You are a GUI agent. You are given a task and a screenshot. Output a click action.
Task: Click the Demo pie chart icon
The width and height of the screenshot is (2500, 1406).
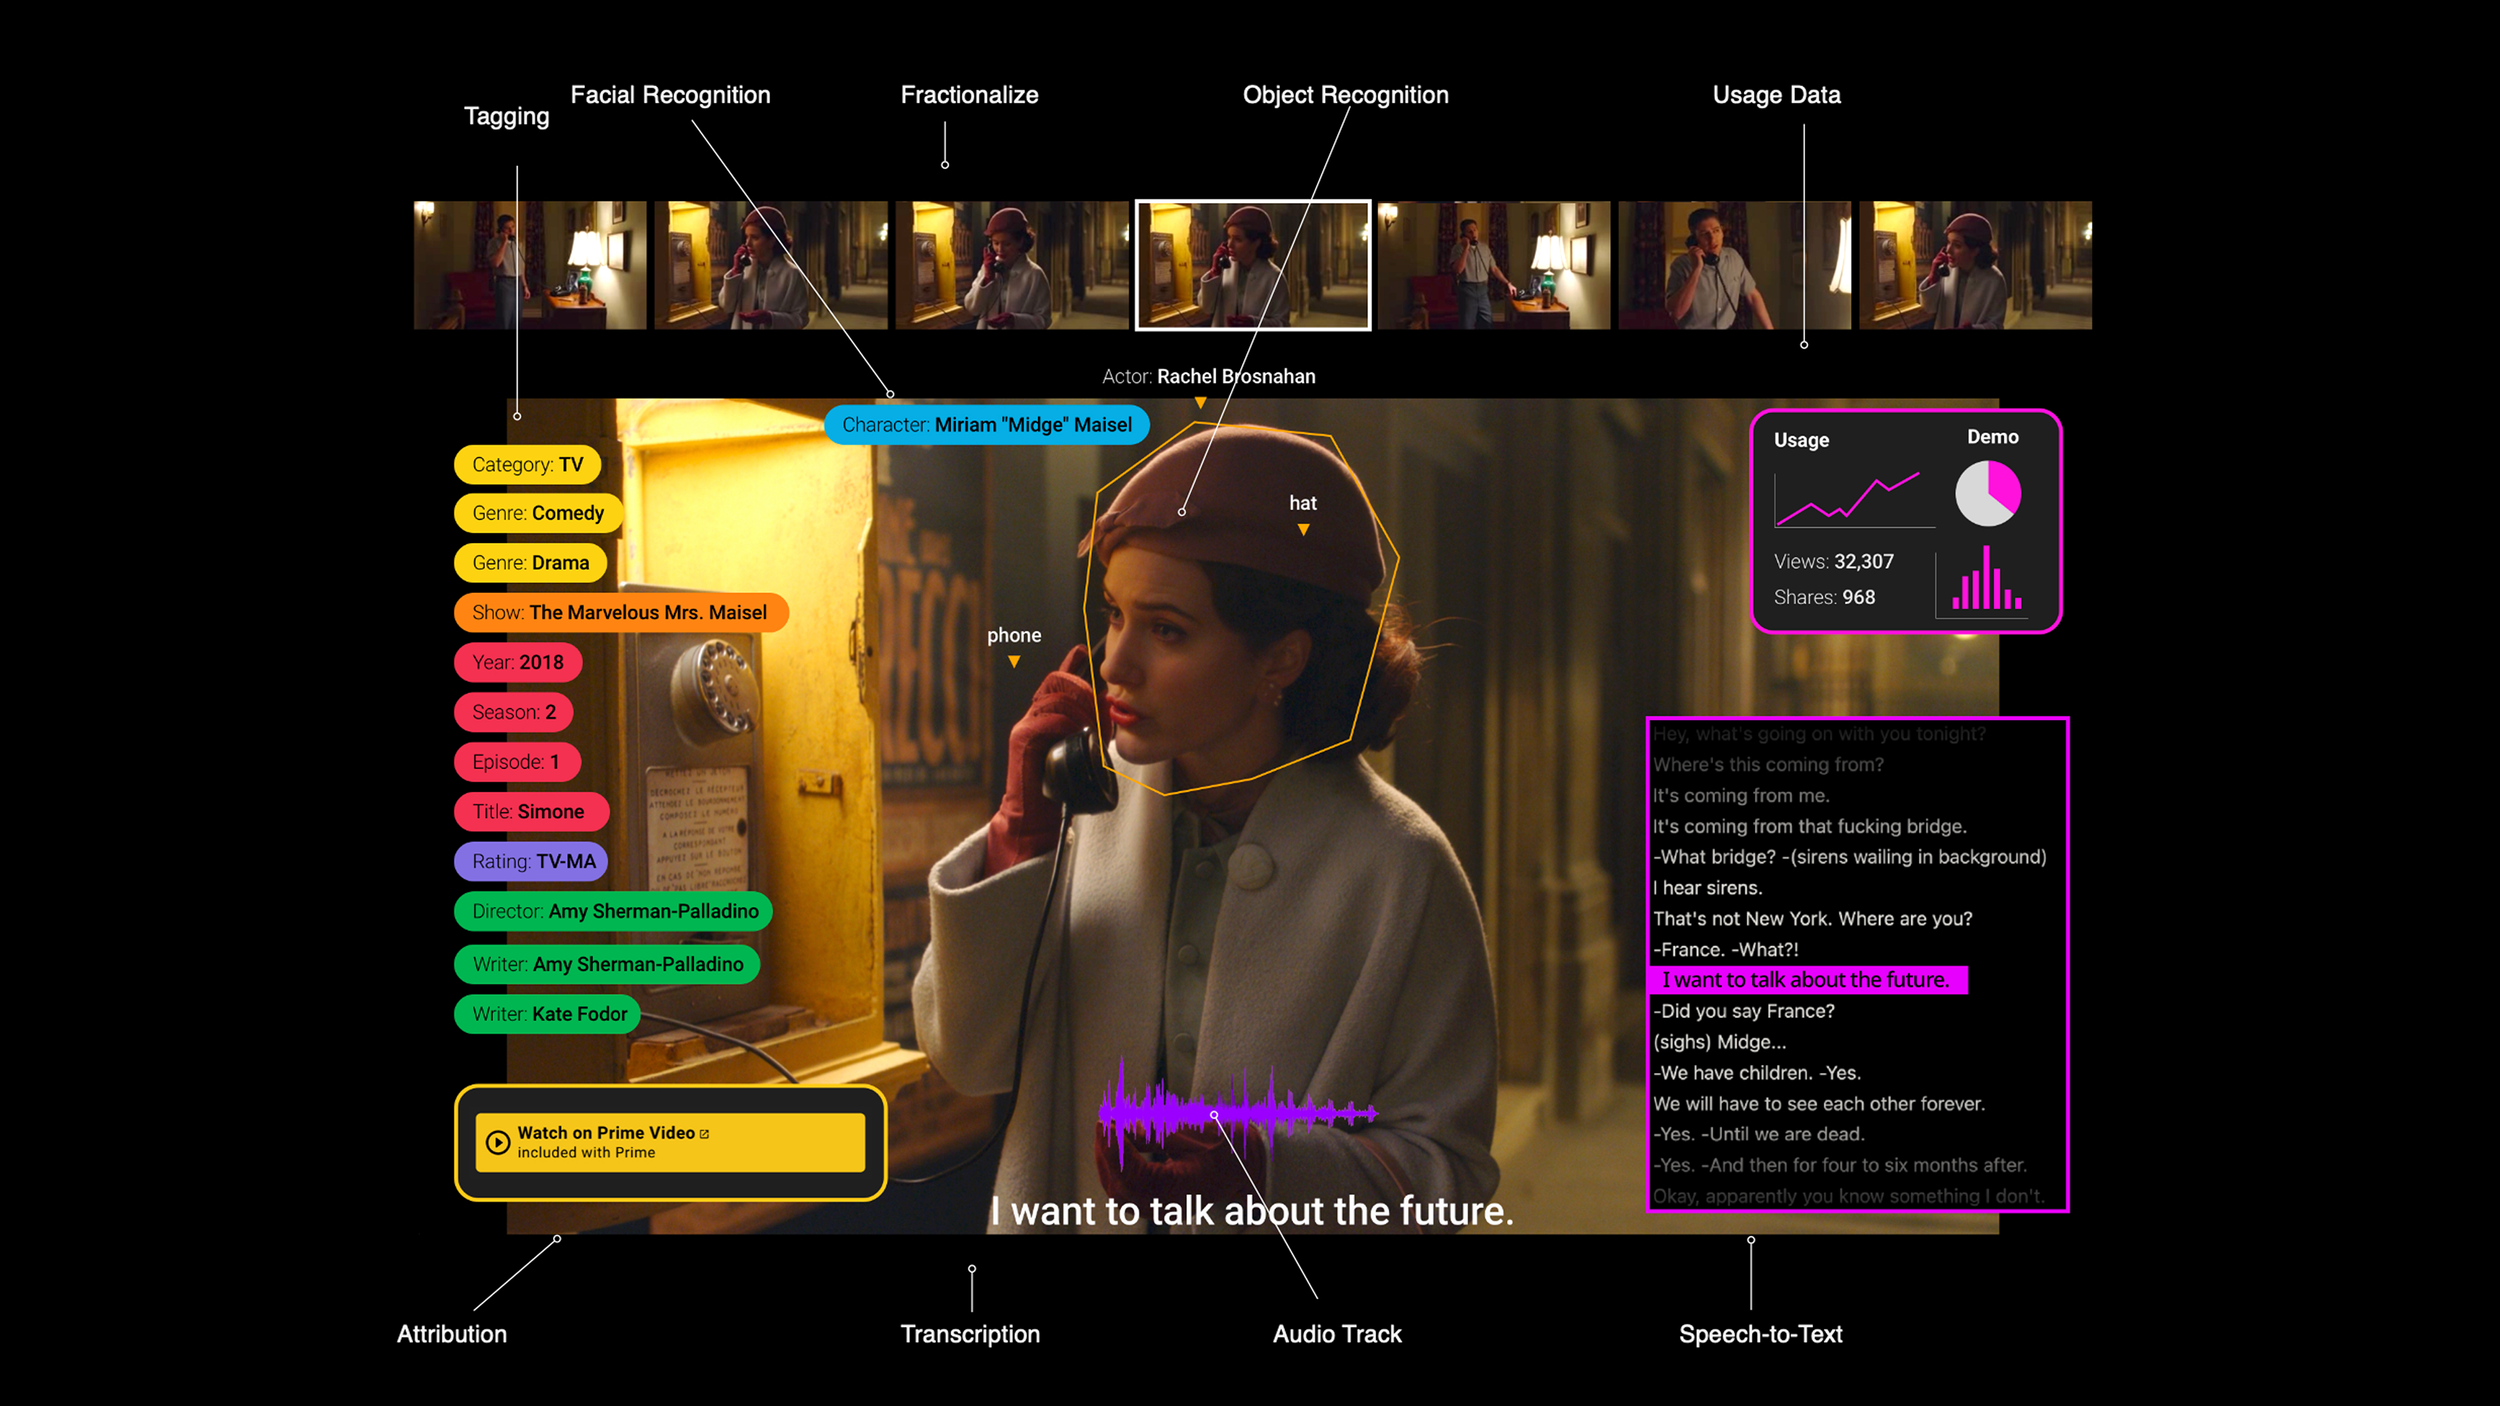click(1987, 493)
